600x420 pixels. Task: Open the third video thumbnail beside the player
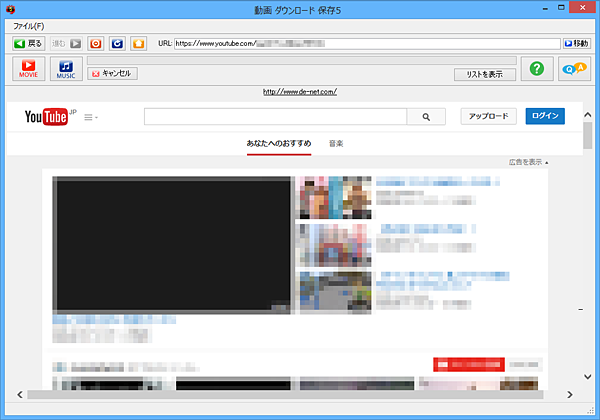336,293
